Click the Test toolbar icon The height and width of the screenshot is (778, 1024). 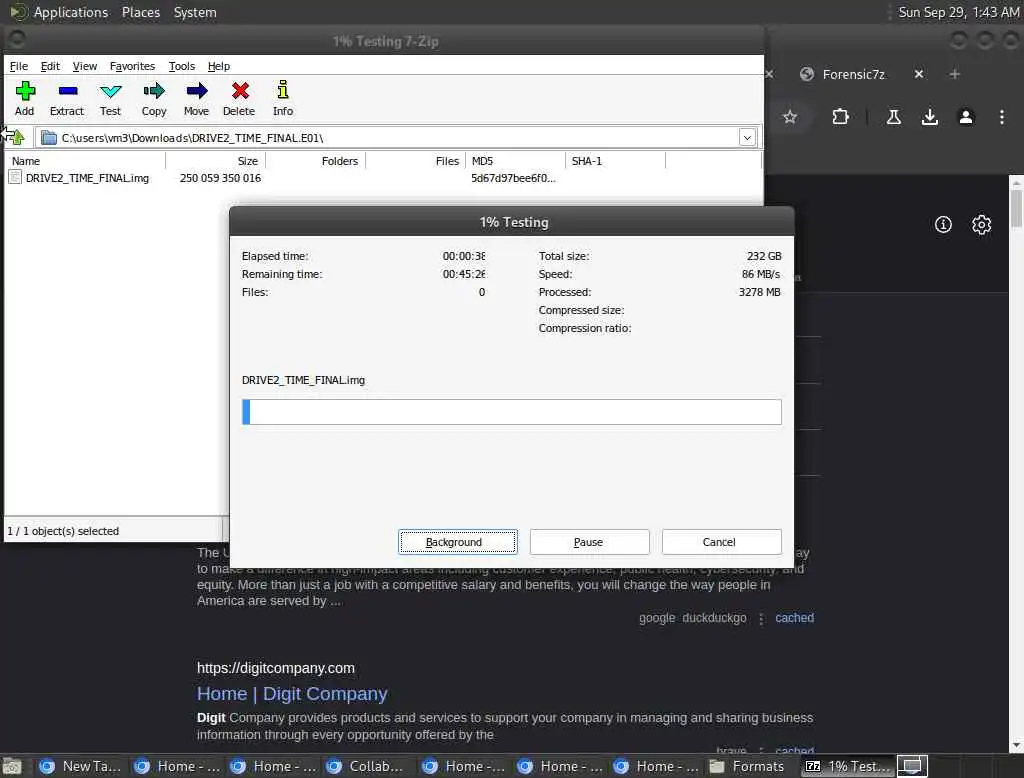coord(110,99)
